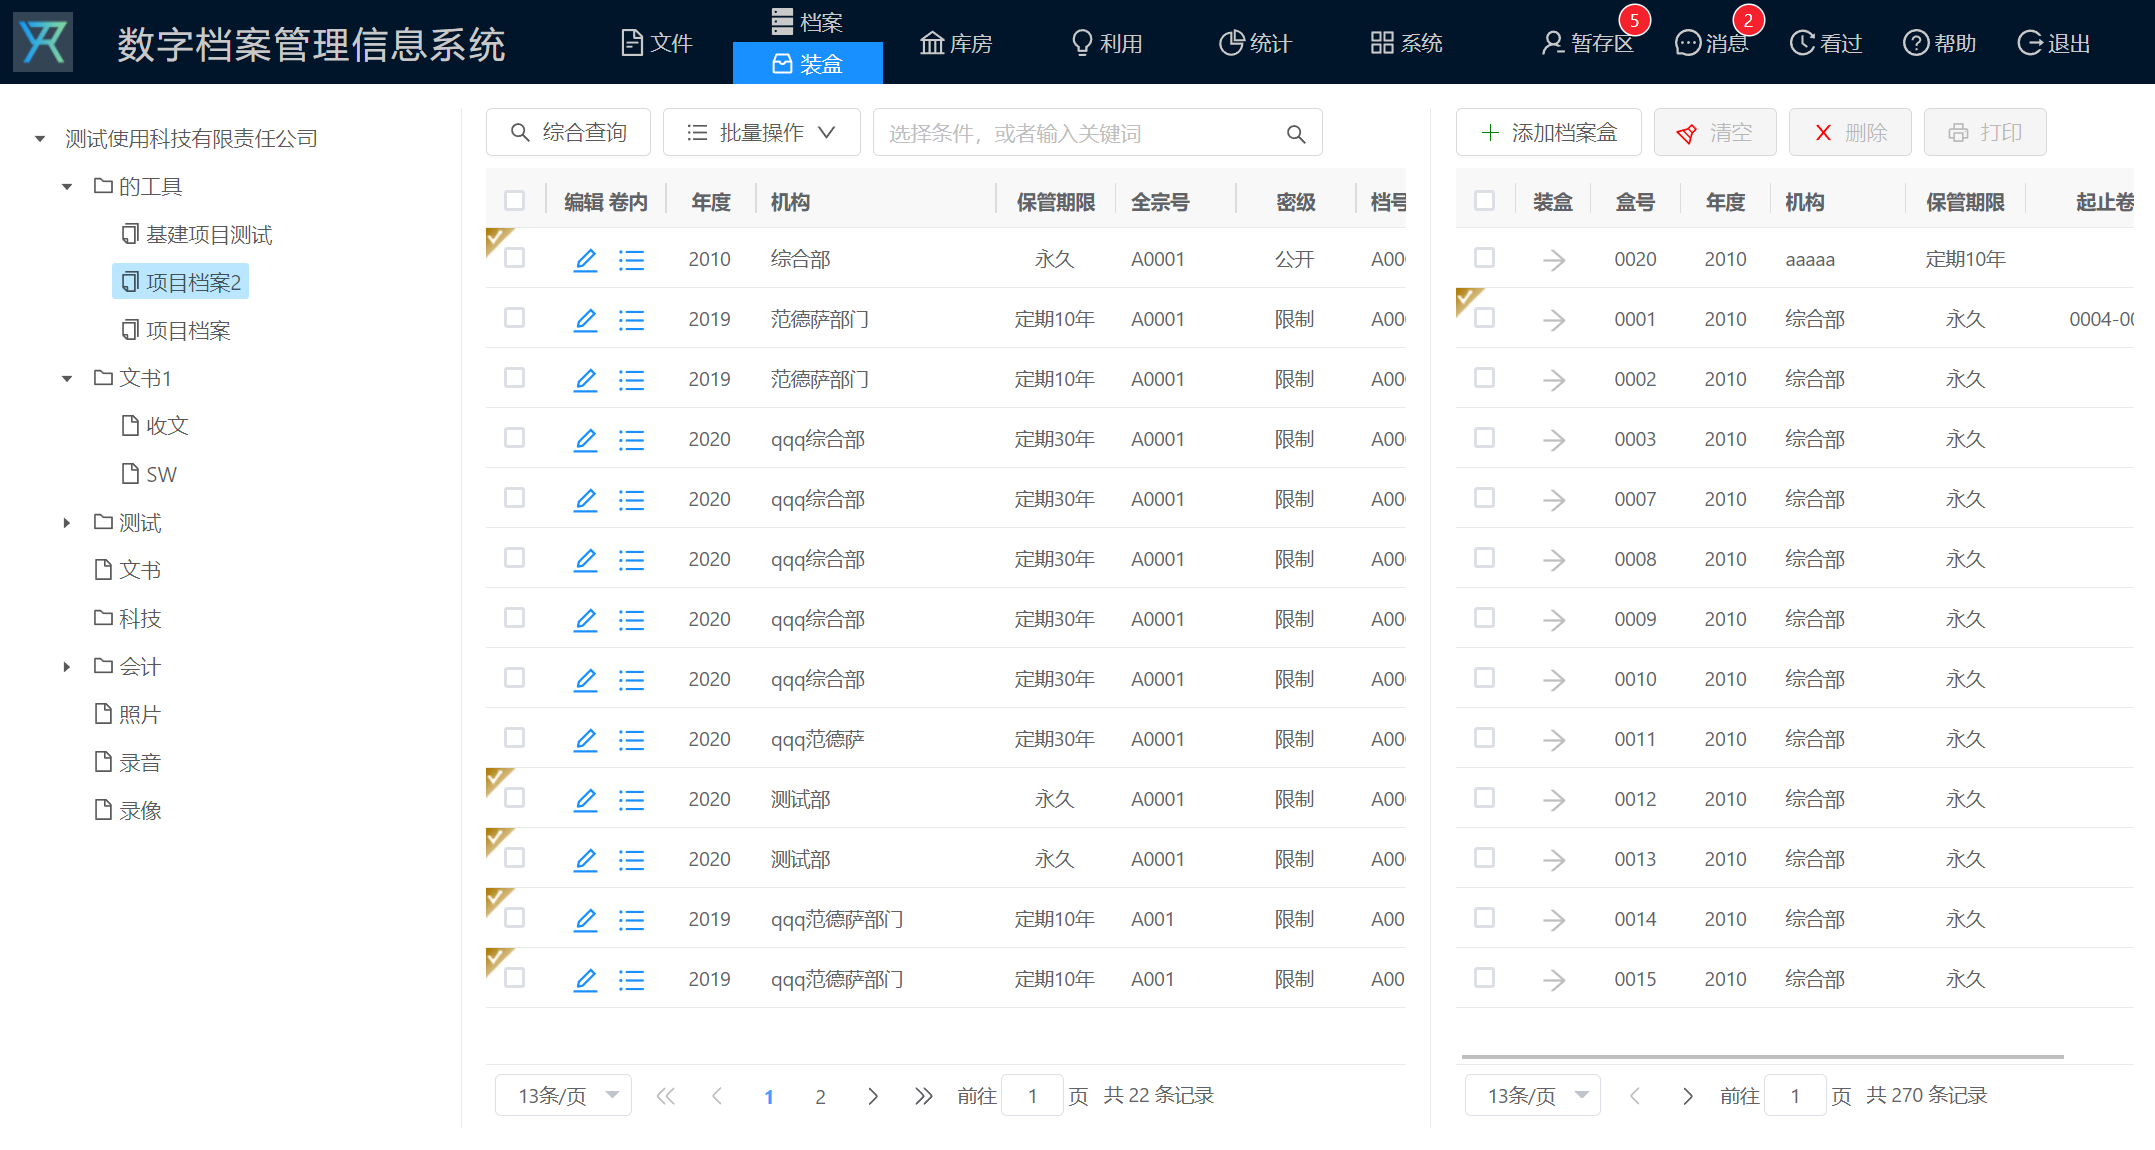Select 基建项目测试 tree item
The height and width of the screenshot is (1150, 2155).
click(x=196, y=235)
